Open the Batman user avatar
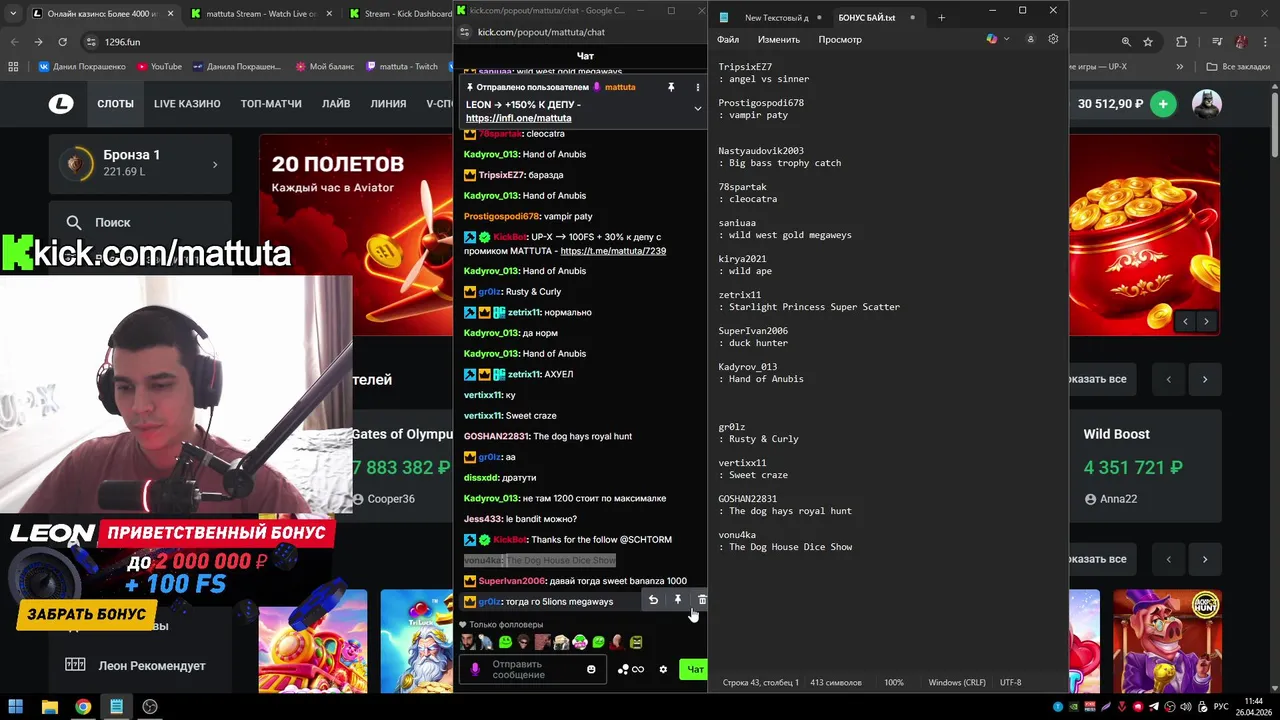The width and height of the screenshot is (1280, 720). 1206,103
